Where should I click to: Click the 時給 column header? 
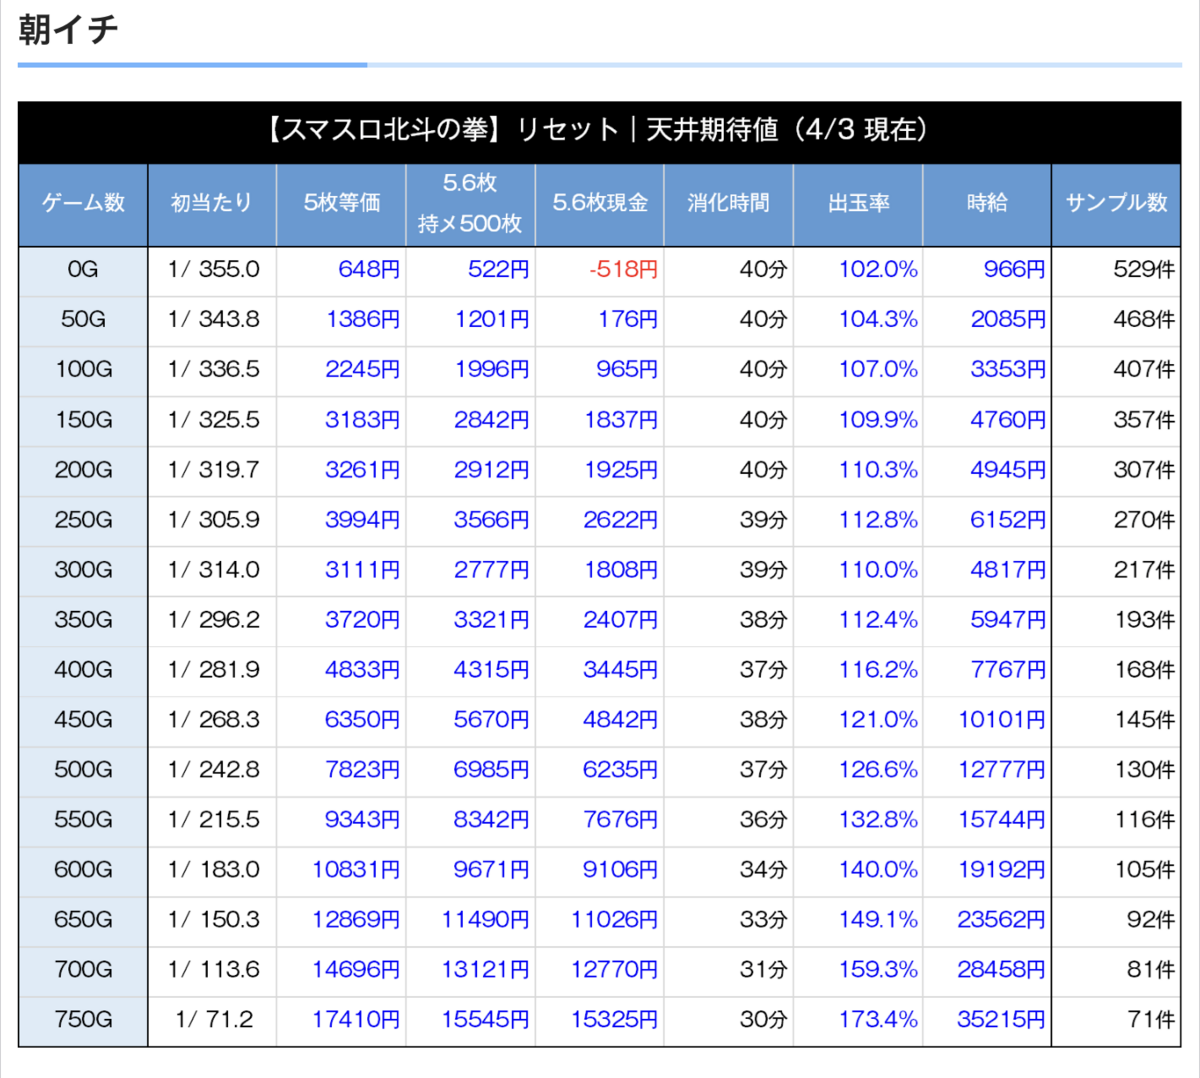[987, 203]
